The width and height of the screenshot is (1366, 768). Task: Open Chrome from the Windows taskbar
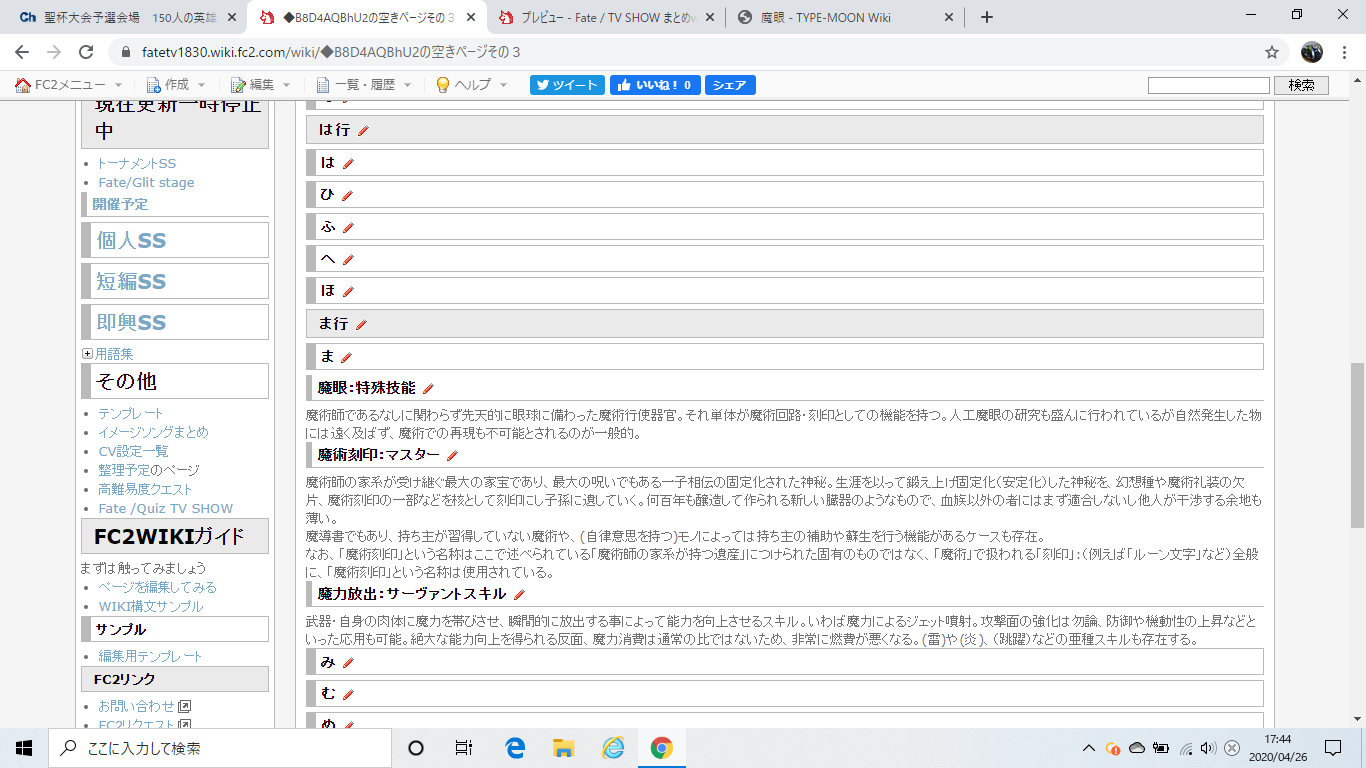pos(661,748)
